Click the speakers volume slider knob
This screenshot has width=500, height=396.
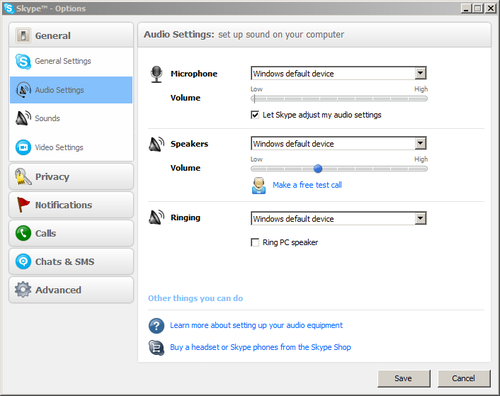coord(318,169)
